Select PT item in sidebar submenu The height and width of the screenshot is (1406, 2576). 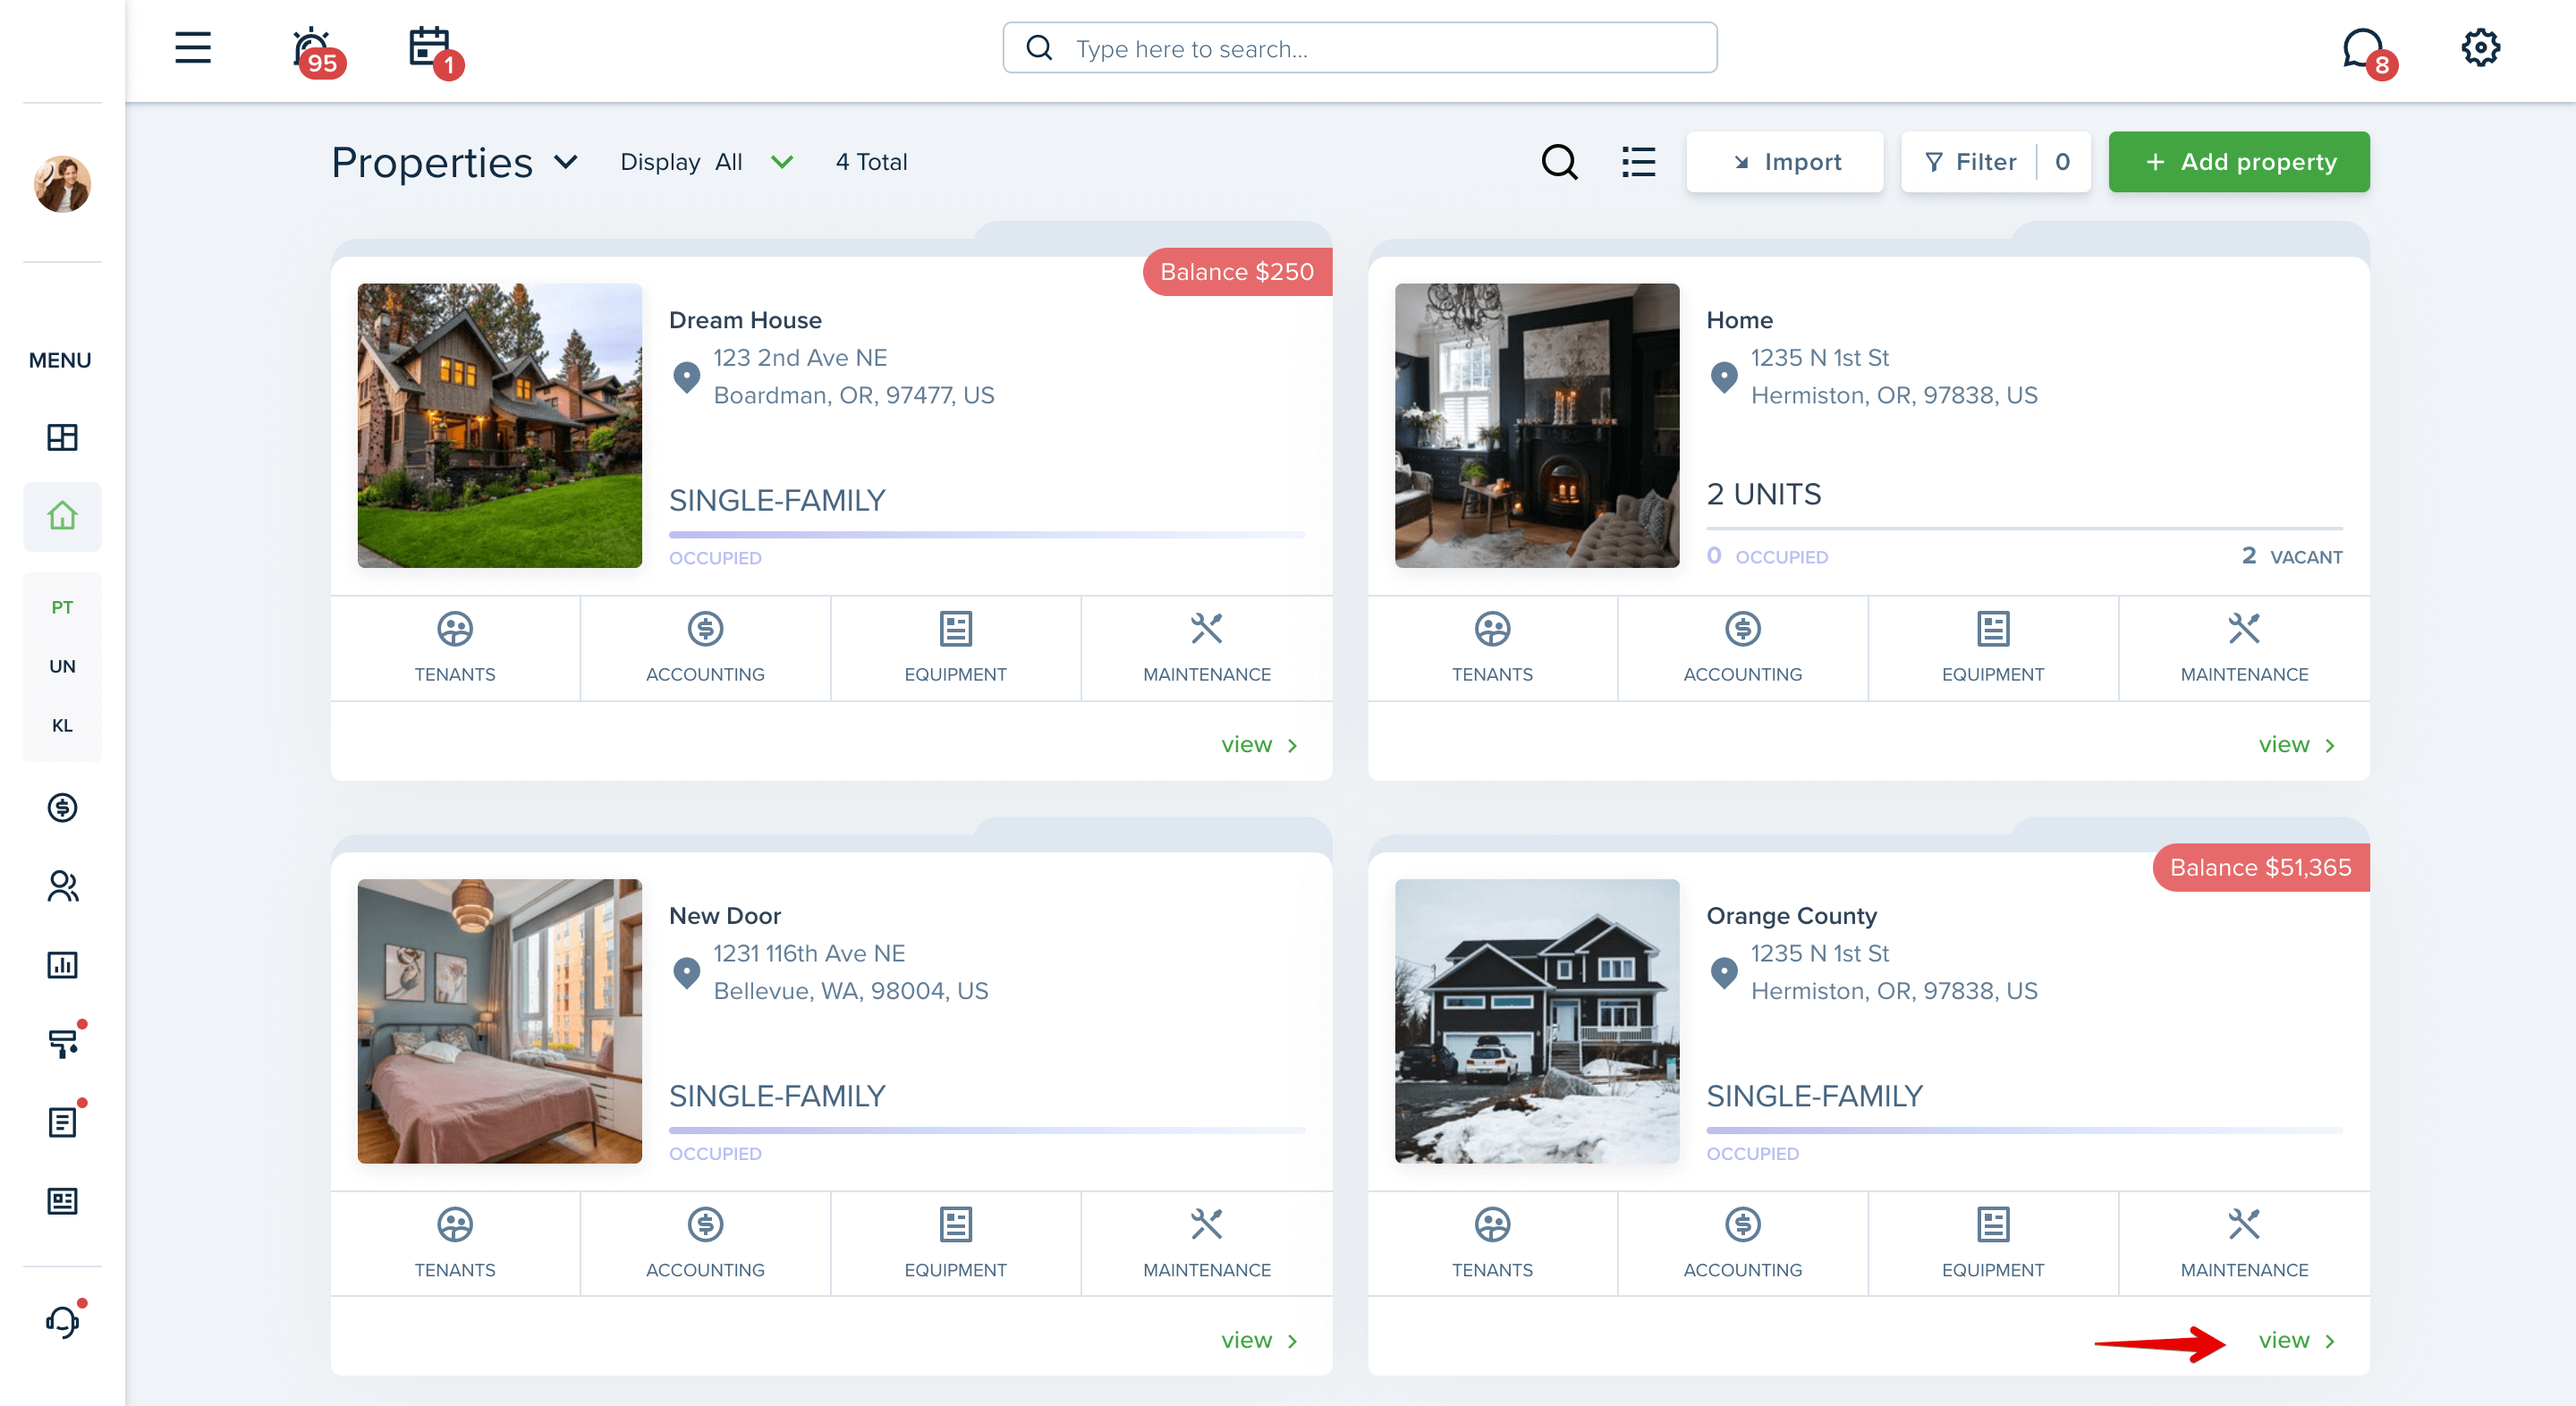62,607
